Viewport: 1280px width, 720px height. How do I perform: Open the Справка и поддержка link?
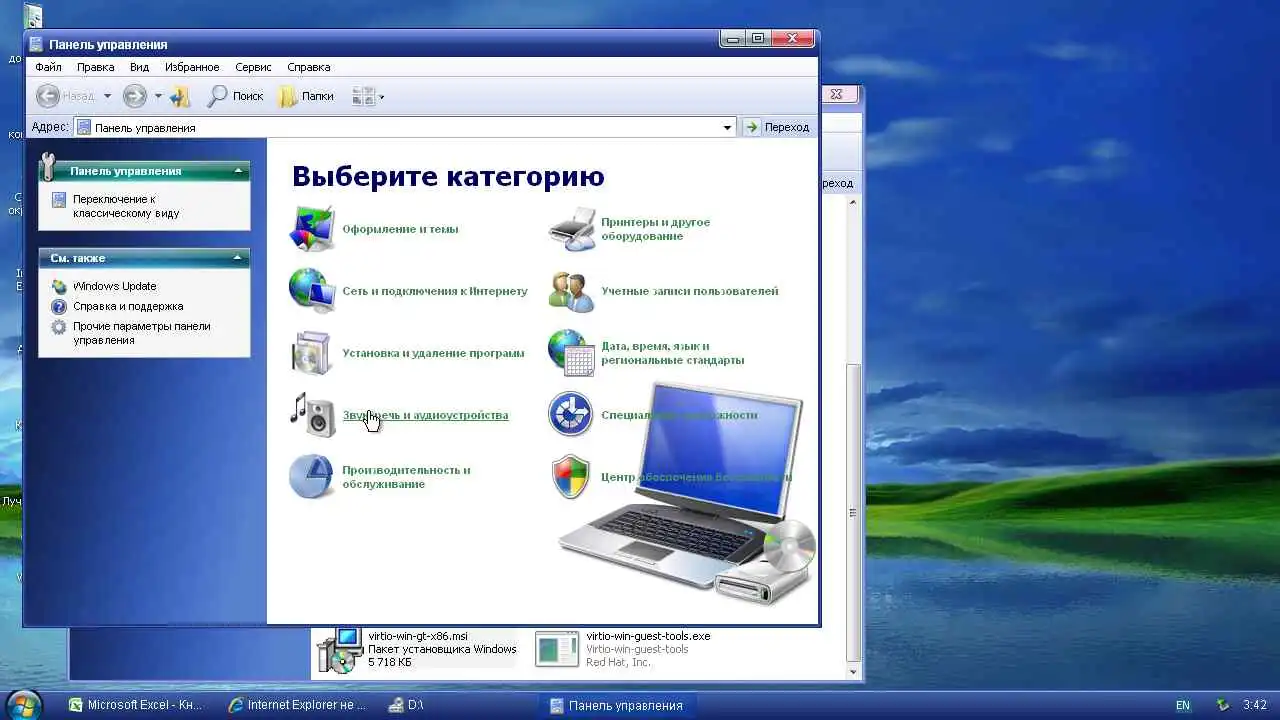[x=128, y=306]
